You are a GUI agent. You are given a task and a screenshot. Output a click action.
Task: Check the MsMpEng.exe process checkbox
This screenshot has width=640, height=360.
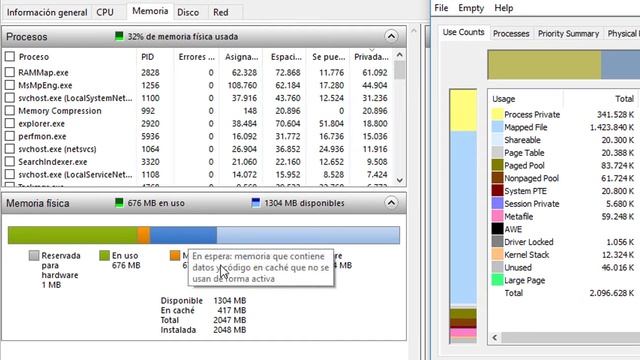coord(10,85)
